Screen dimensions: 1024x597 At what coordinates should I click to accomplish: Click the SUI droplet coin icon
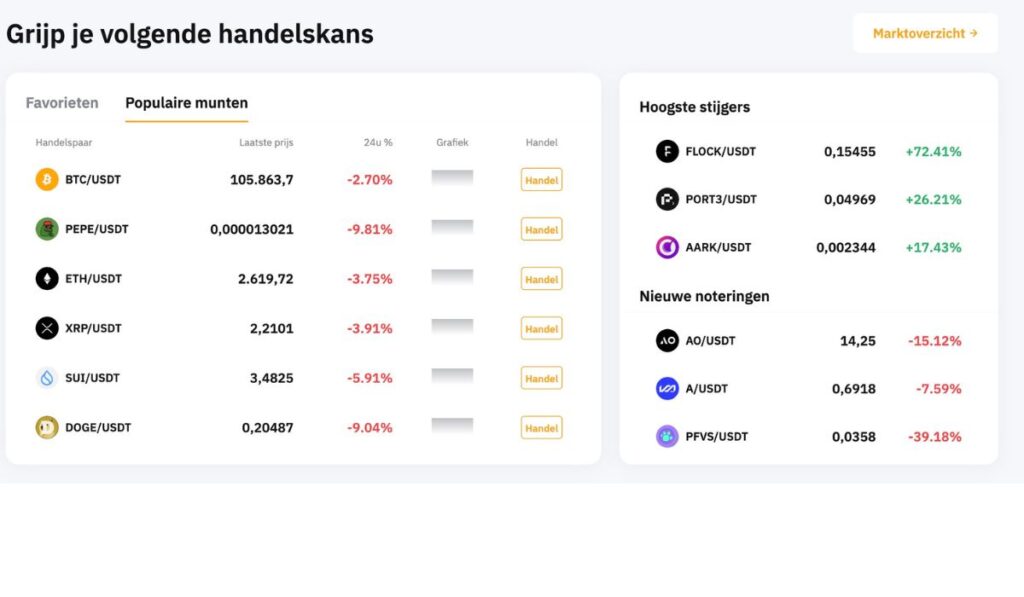[47, 378]
